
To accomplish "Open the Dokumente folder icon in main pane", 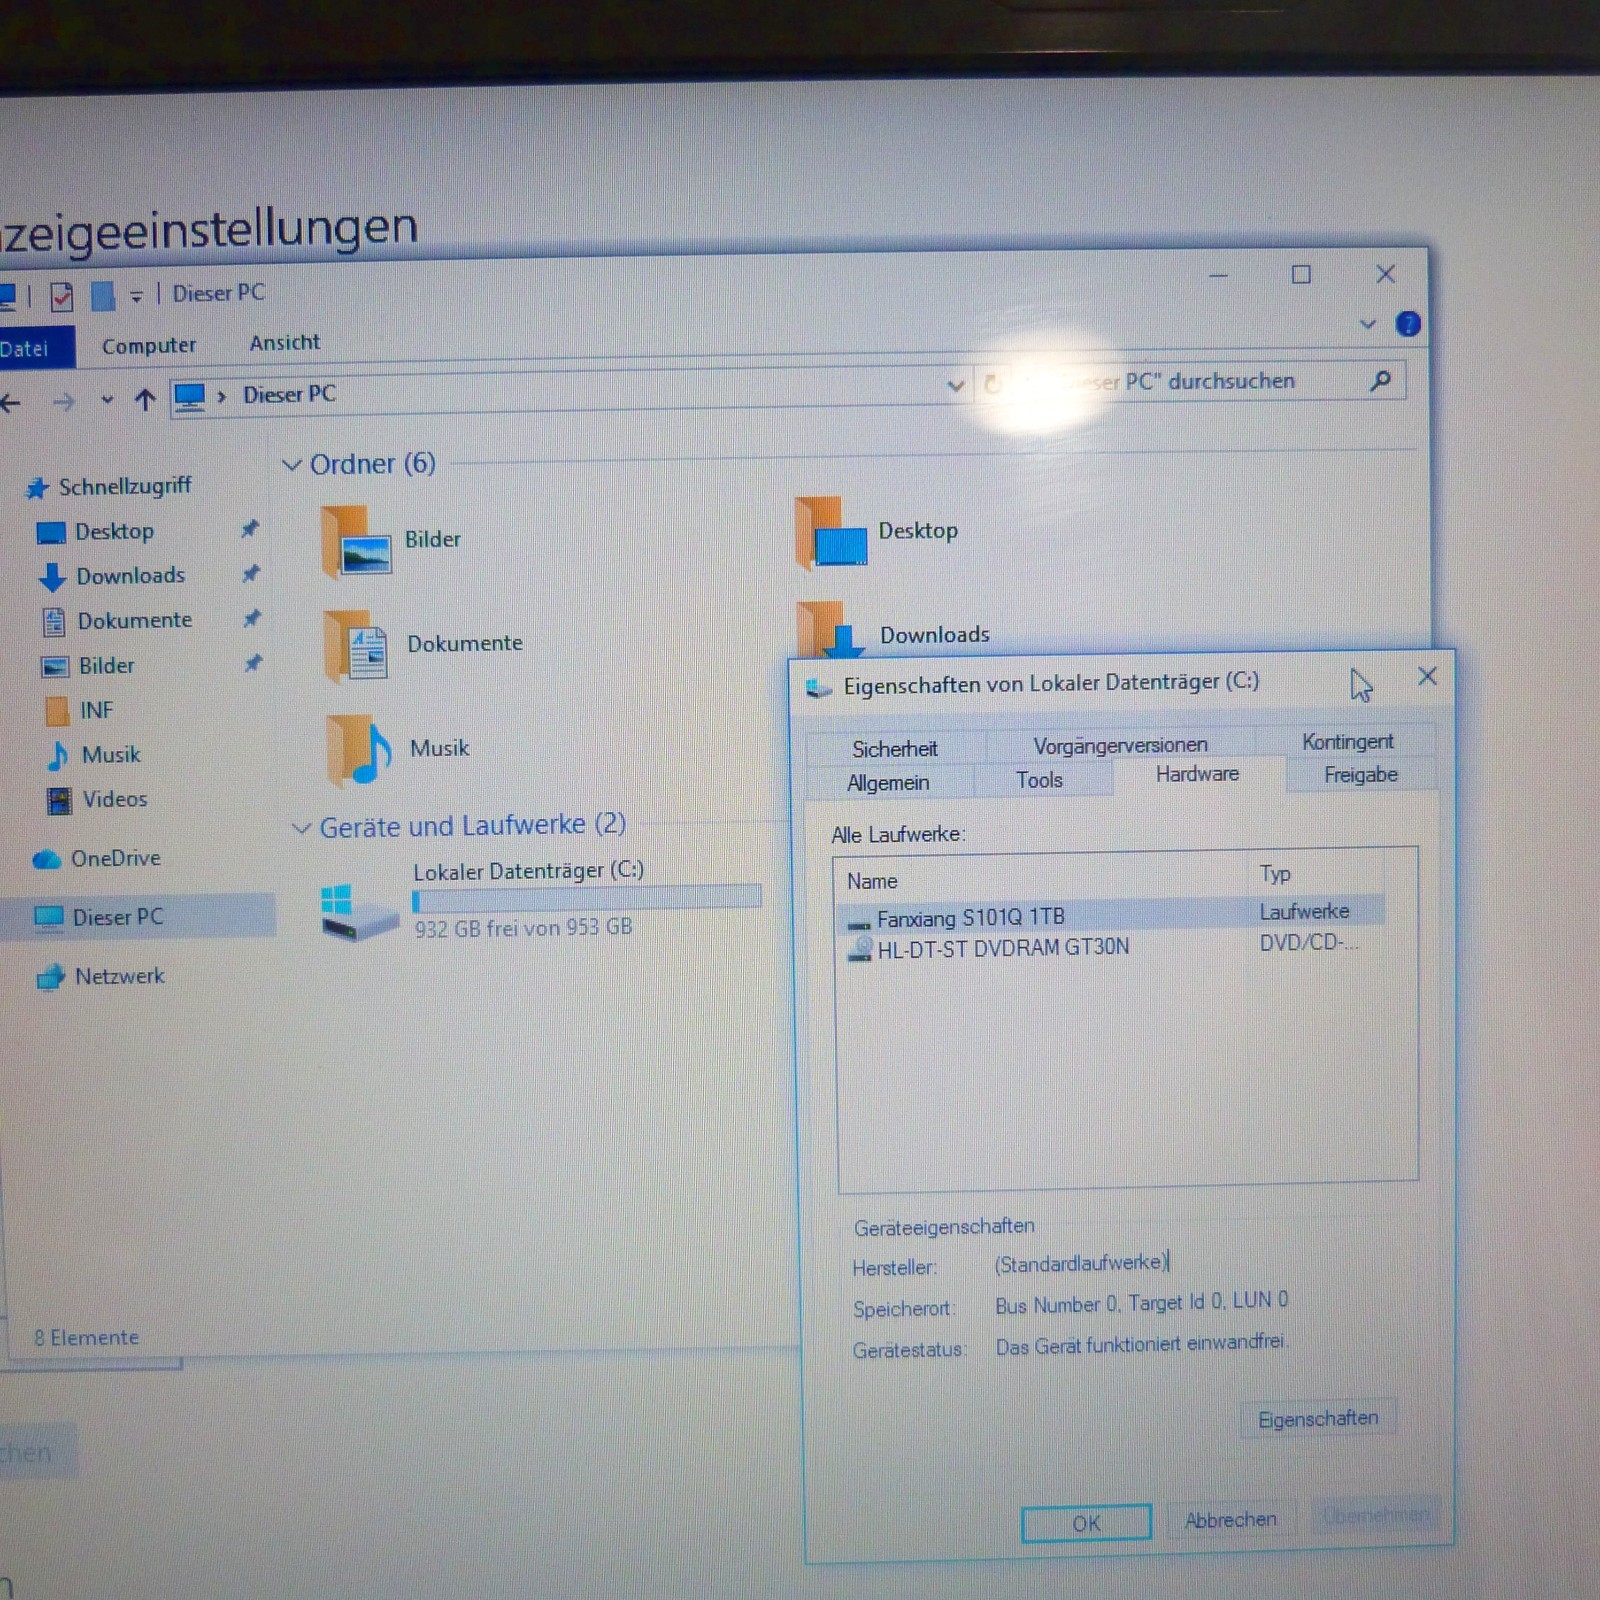I will pyautogui.click(x=358, y=646).
